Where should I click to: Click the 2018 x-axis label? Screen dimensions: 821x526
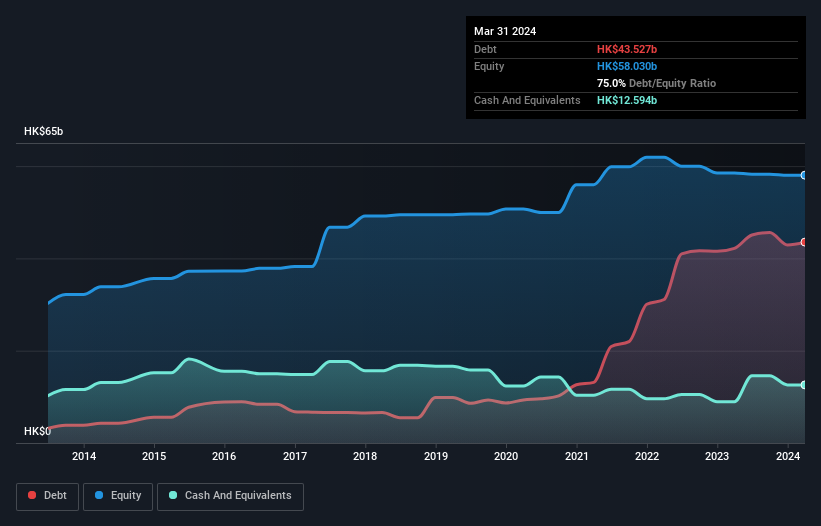click(365, 456)
